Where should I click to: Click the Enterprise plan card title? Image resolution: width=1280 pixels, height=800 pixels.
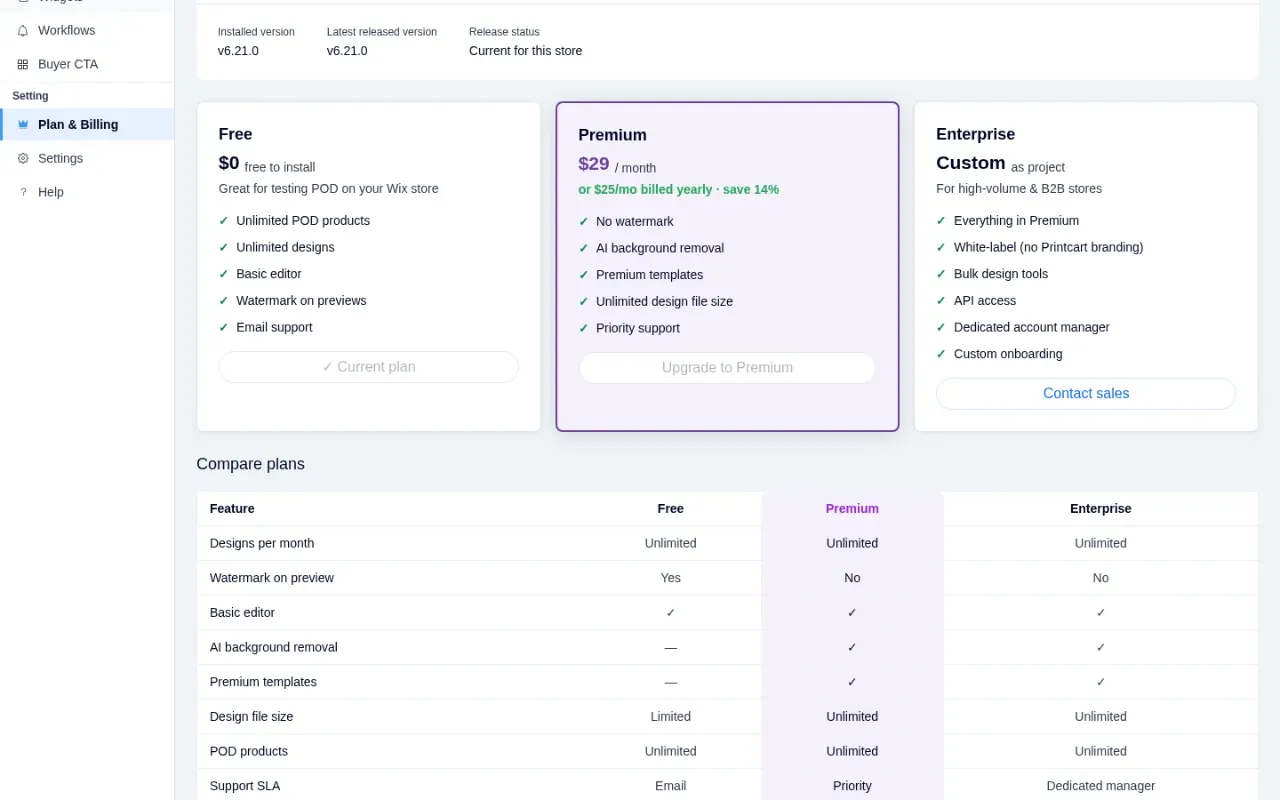[x=975, y=134]
